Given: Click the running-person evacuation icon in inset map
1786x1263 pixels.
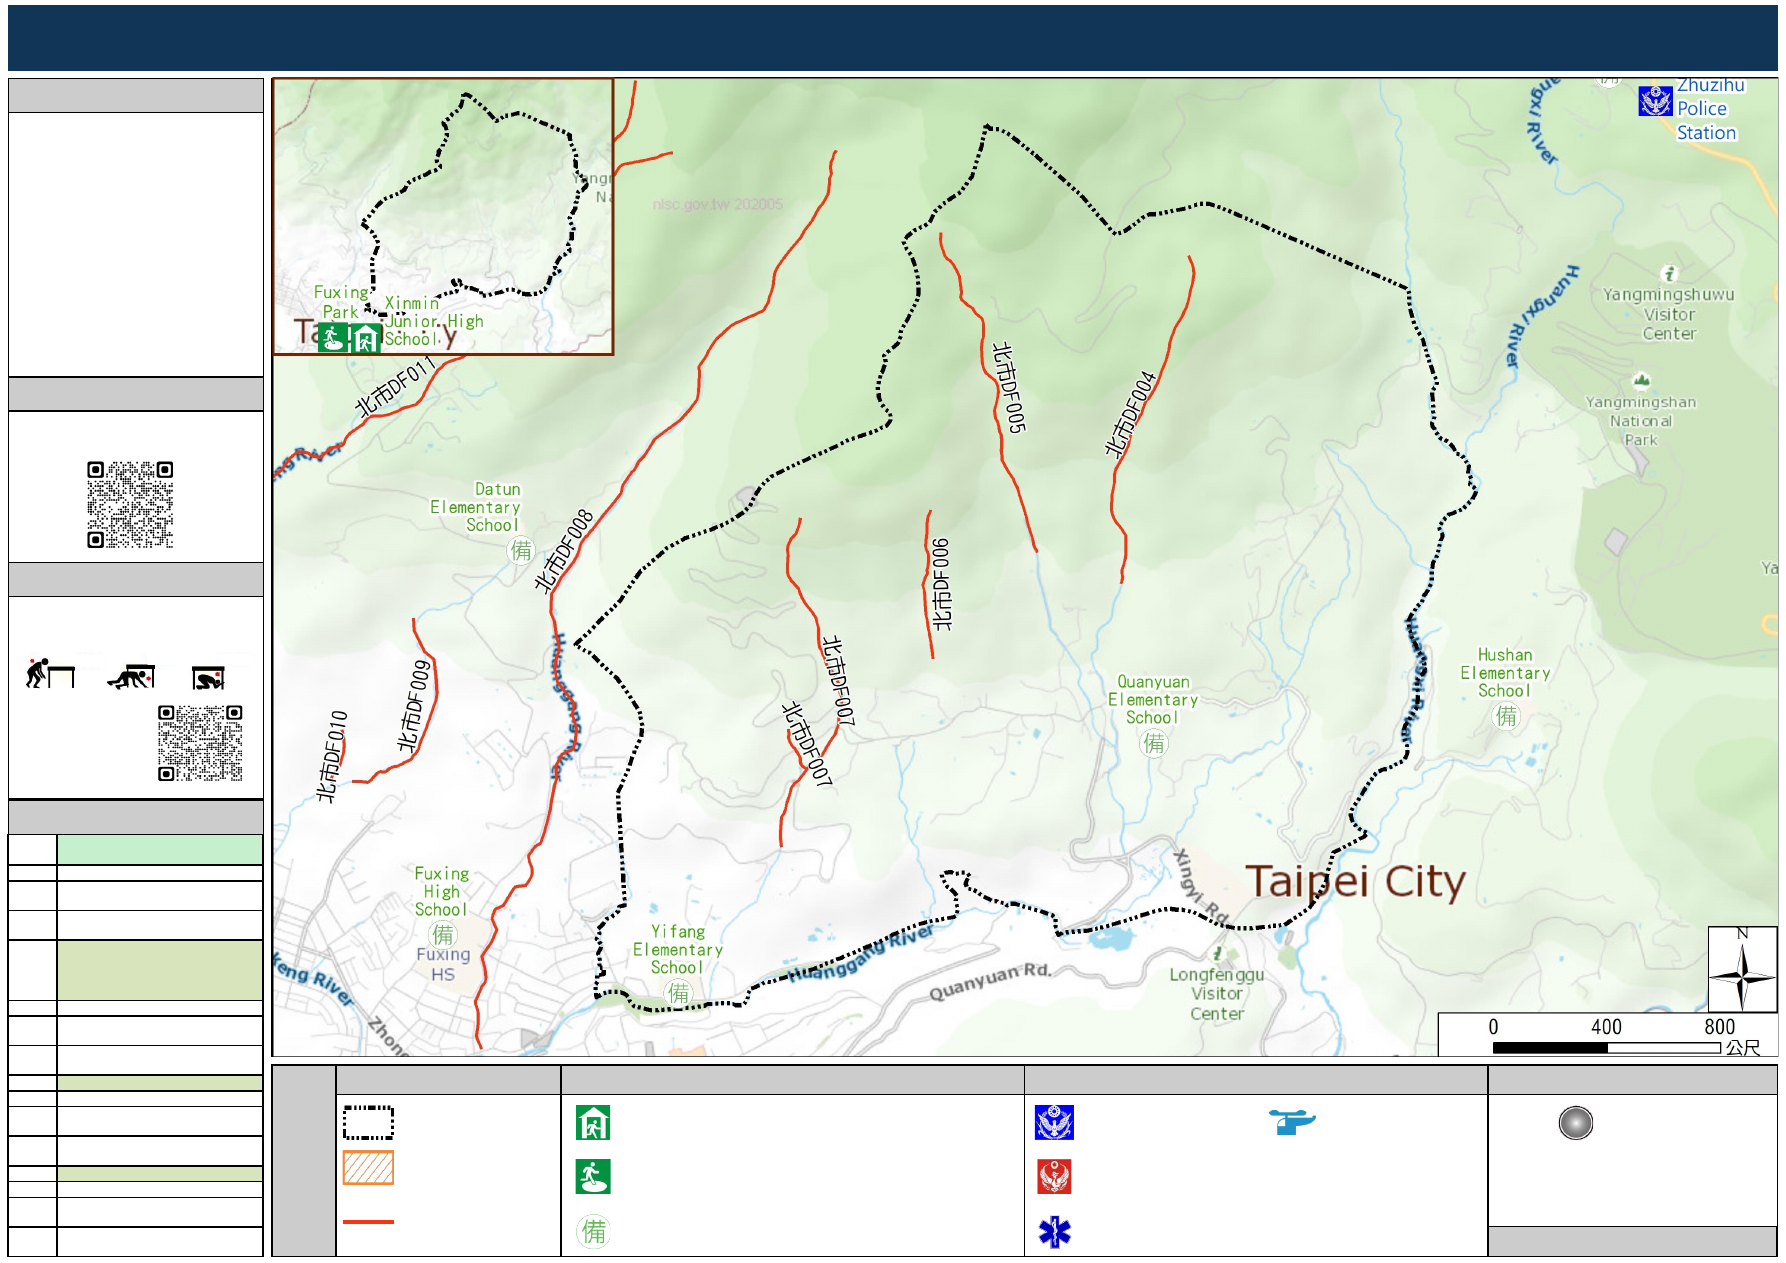Looking at the screenshot, I should pyautogui.click(x=333, y=338).
